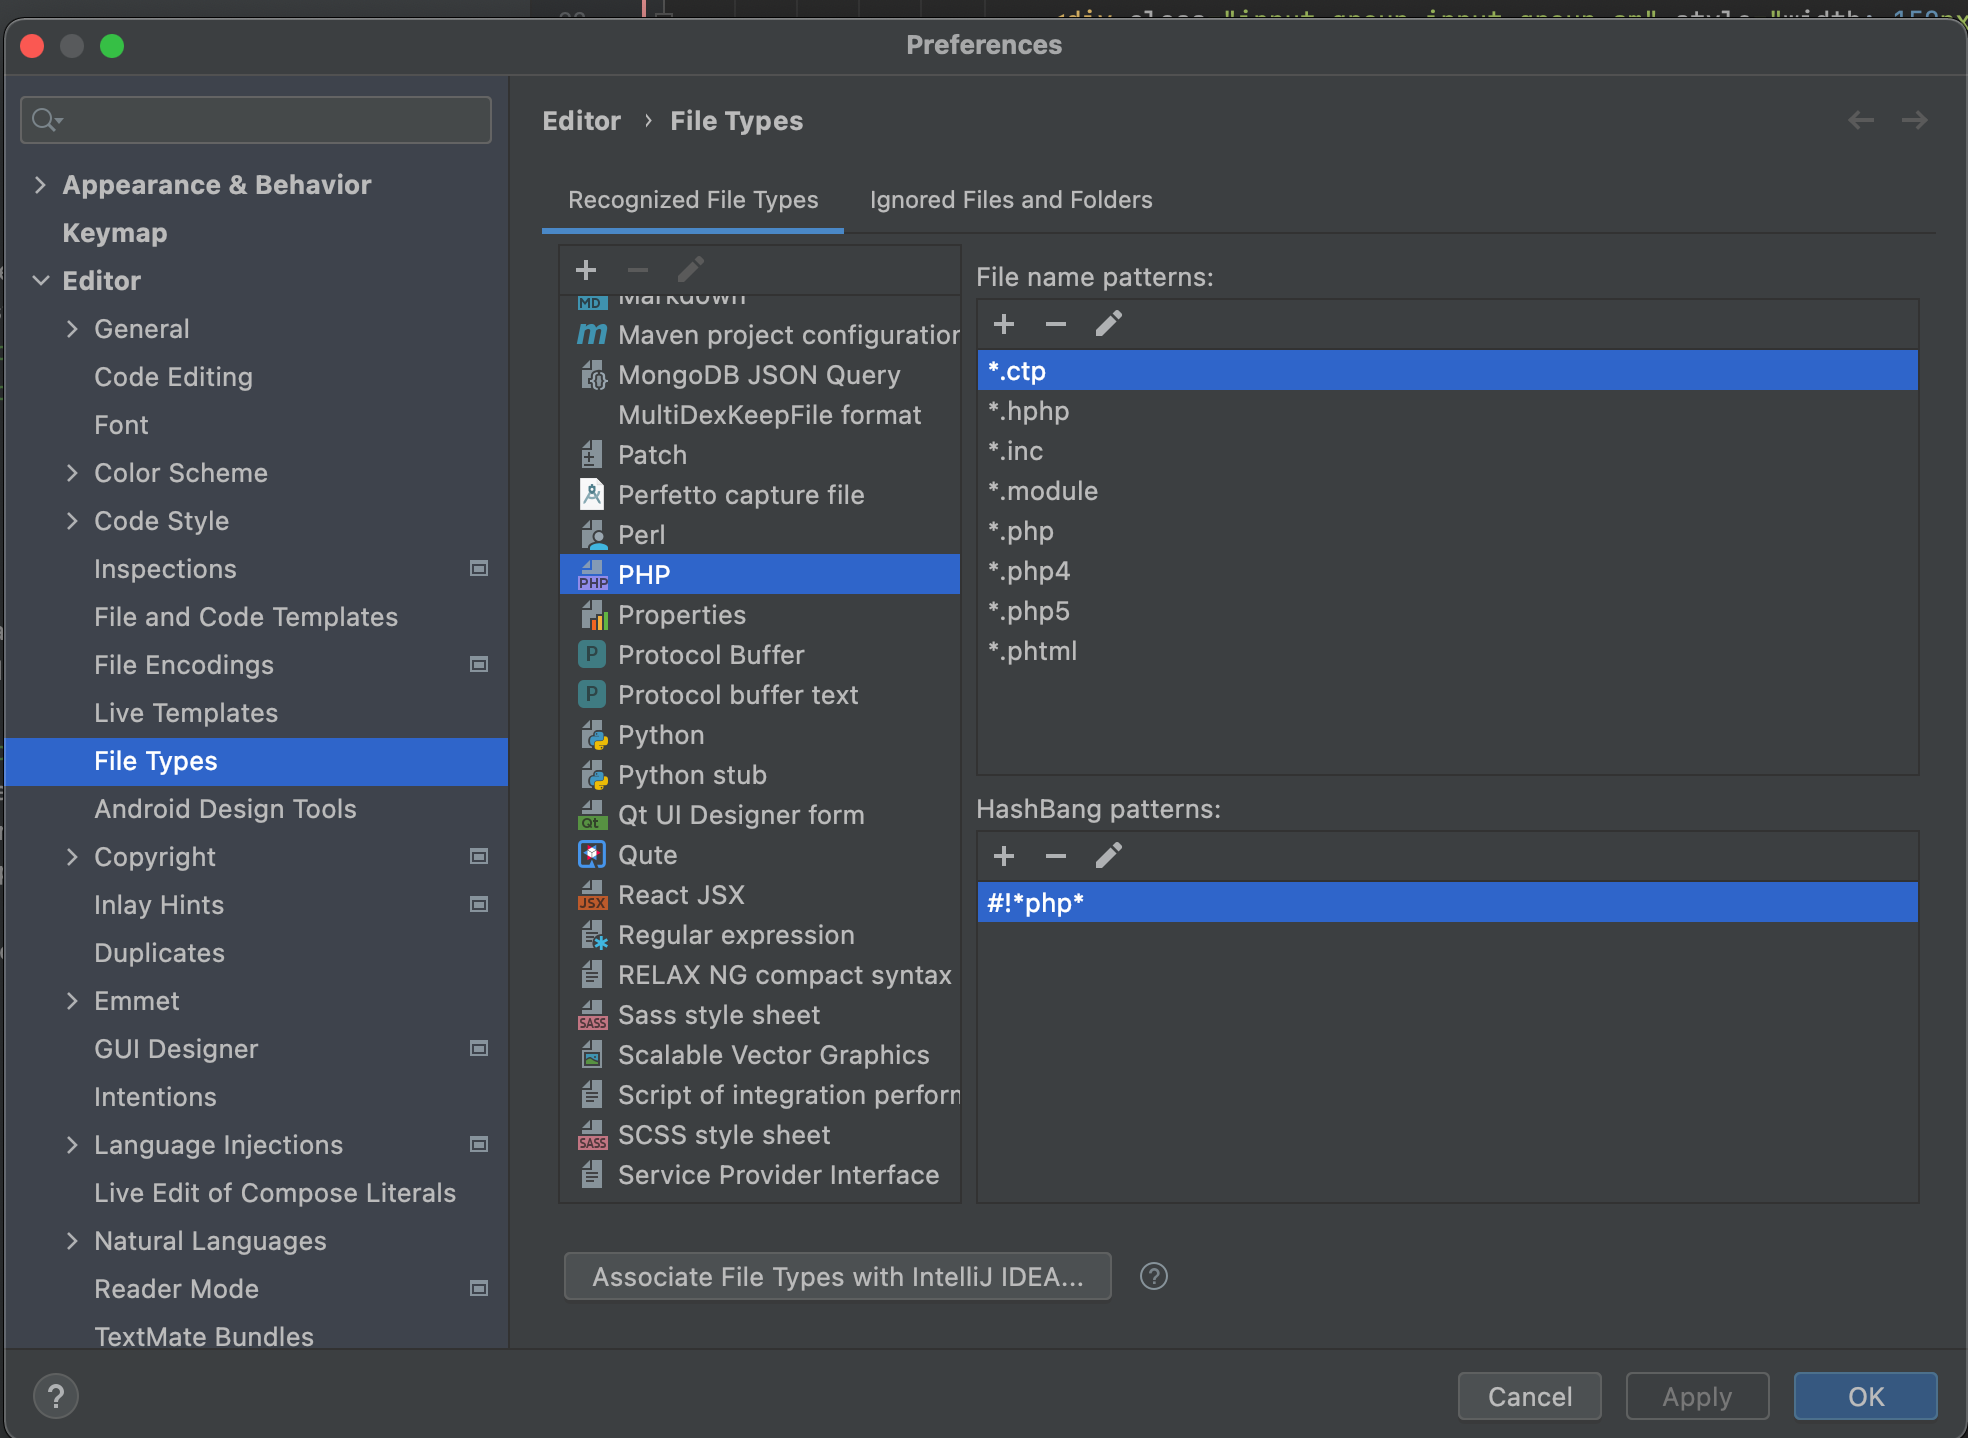Screen dimensions: 1968x1438
Task: Add a new file name pattern
Action: [x=1004, y=324]
